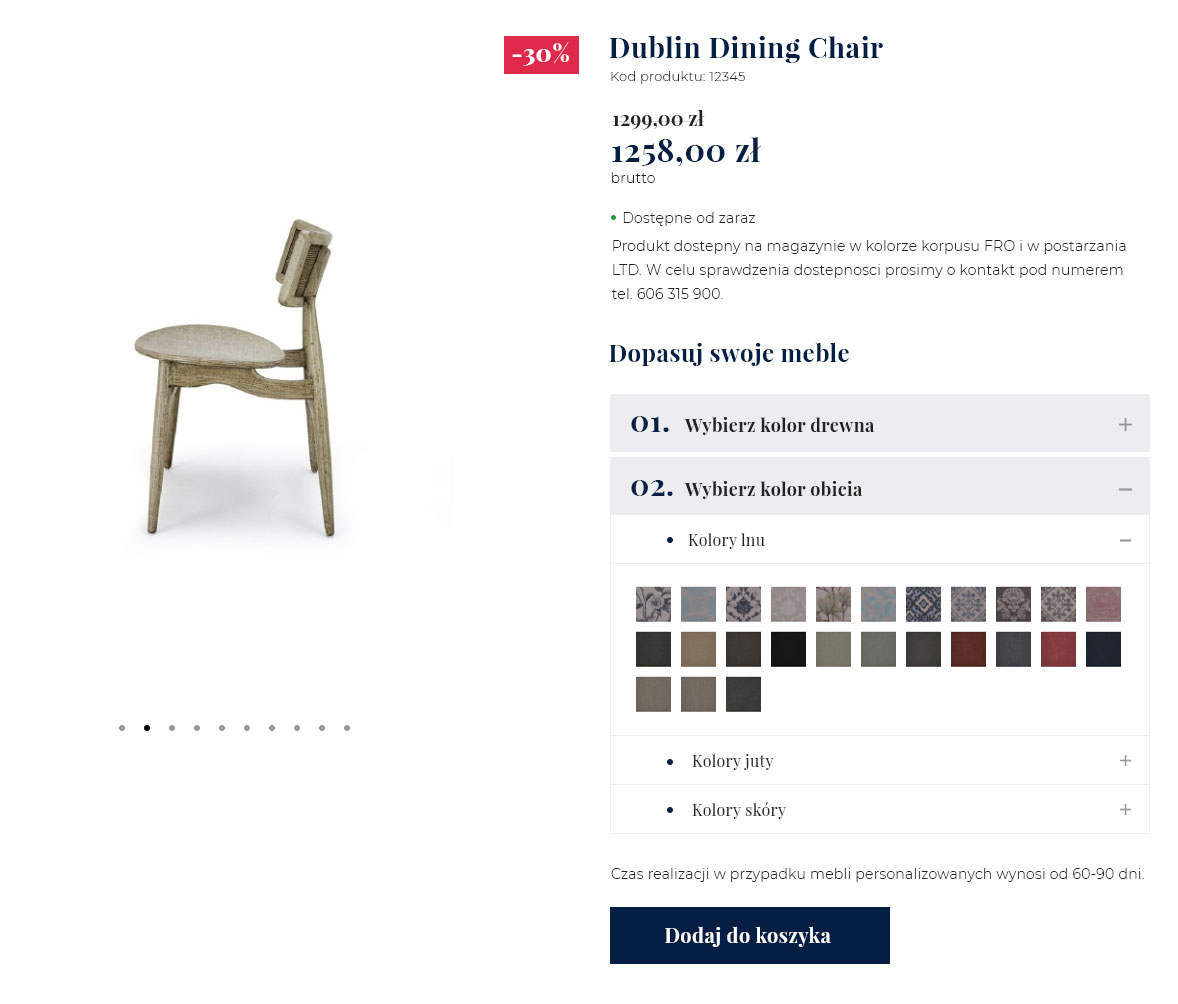The width and height of the screenshot is (1178, 1004).
Task: Select the green floral magnolia swatch
Action: (x=833, y=604)
